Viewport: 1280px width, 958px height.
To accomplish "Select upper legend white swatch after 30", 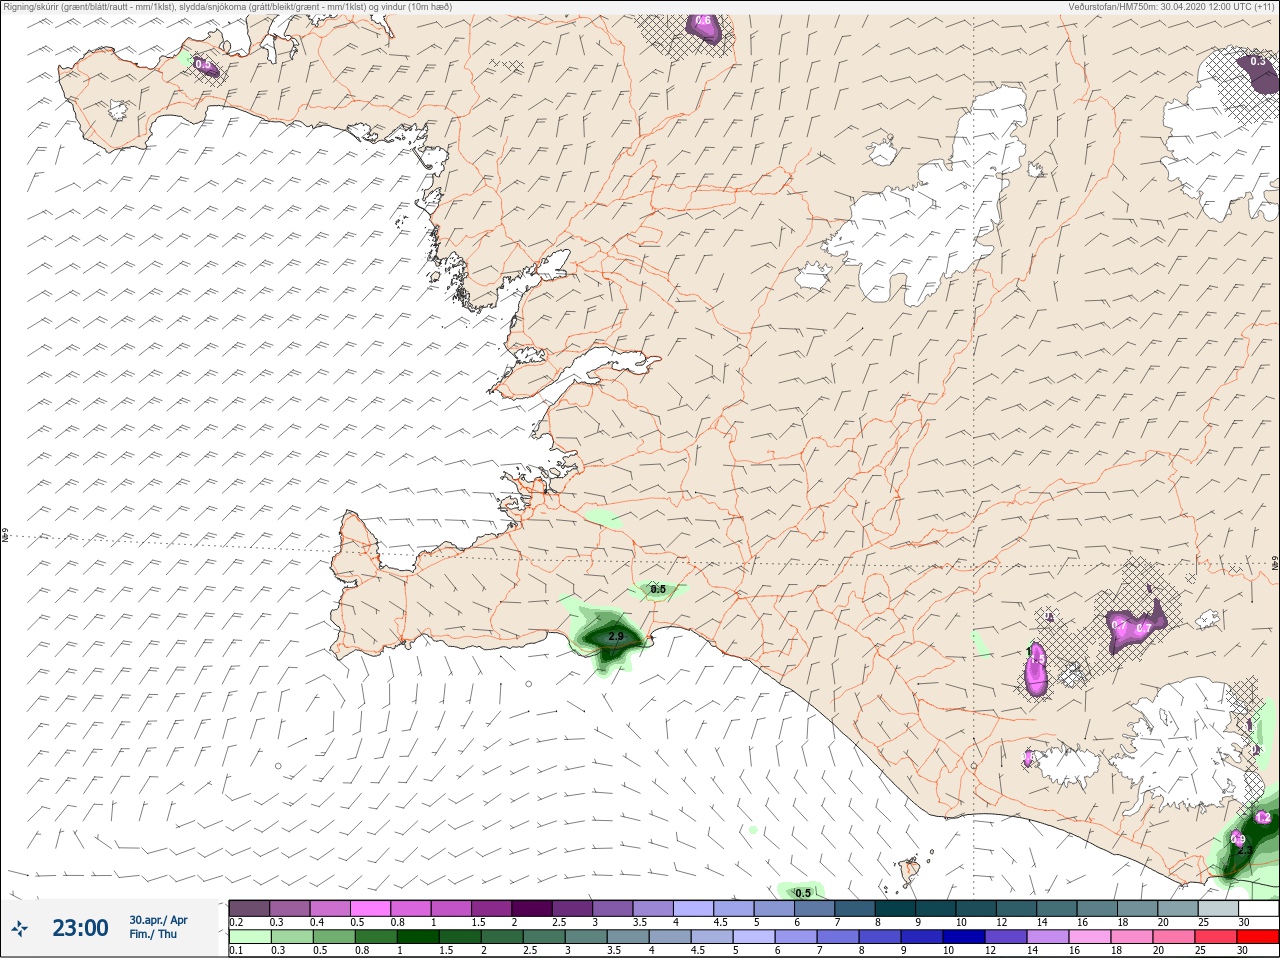I will point(1258,908).
